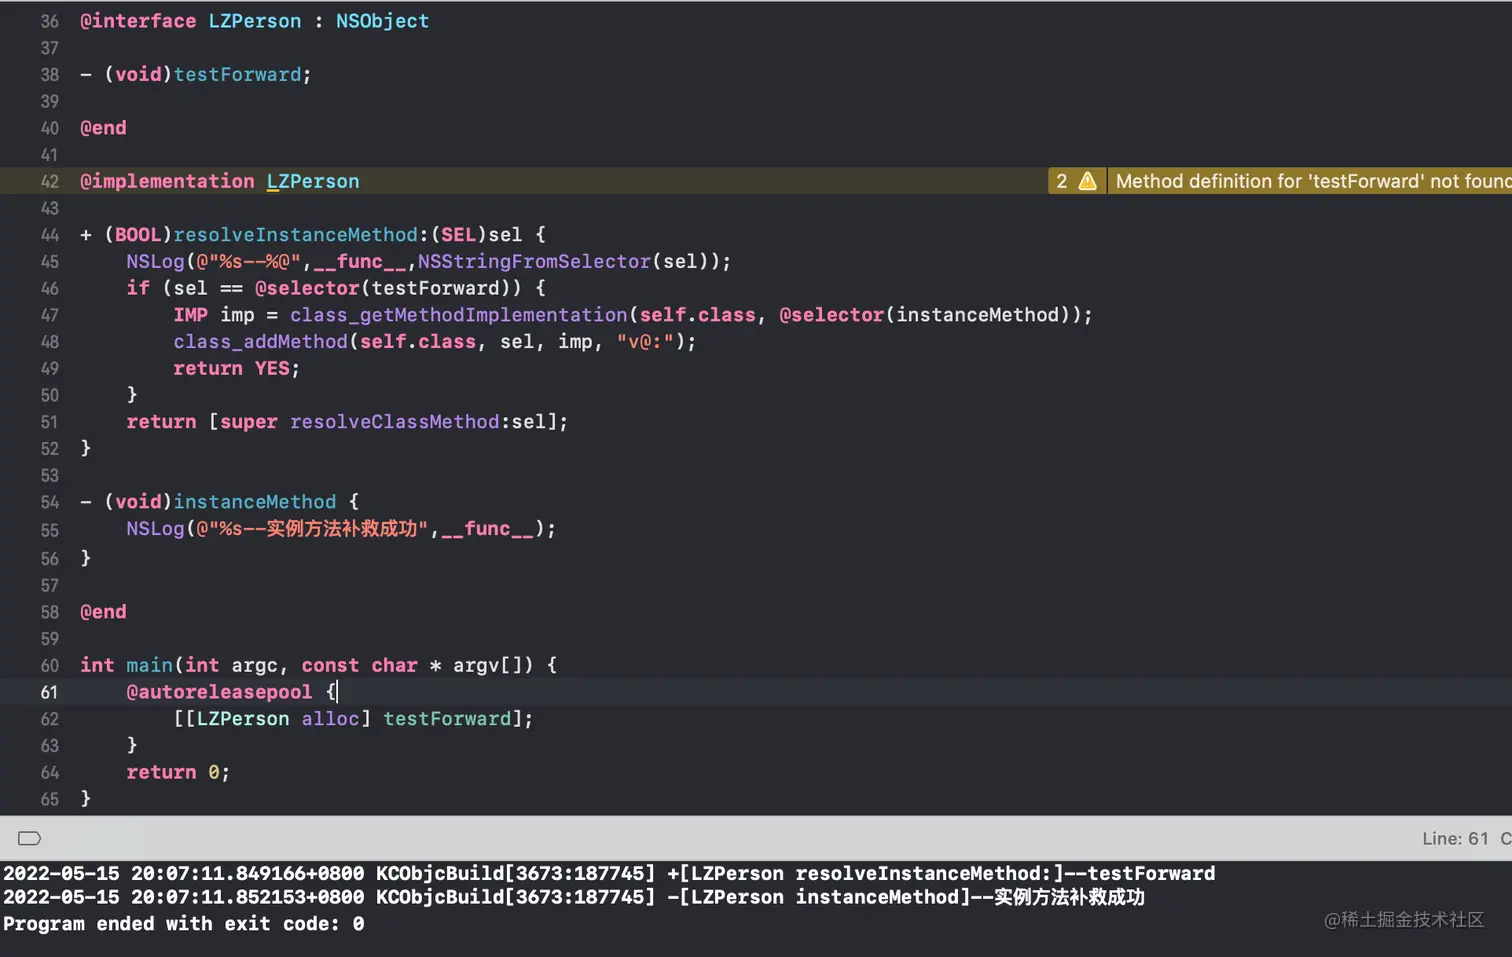The height and width of the screenshot is (957, 1512).
Task: Click '@selector(instanceMethod)' on line 47
Action: (x=929, y=315)
